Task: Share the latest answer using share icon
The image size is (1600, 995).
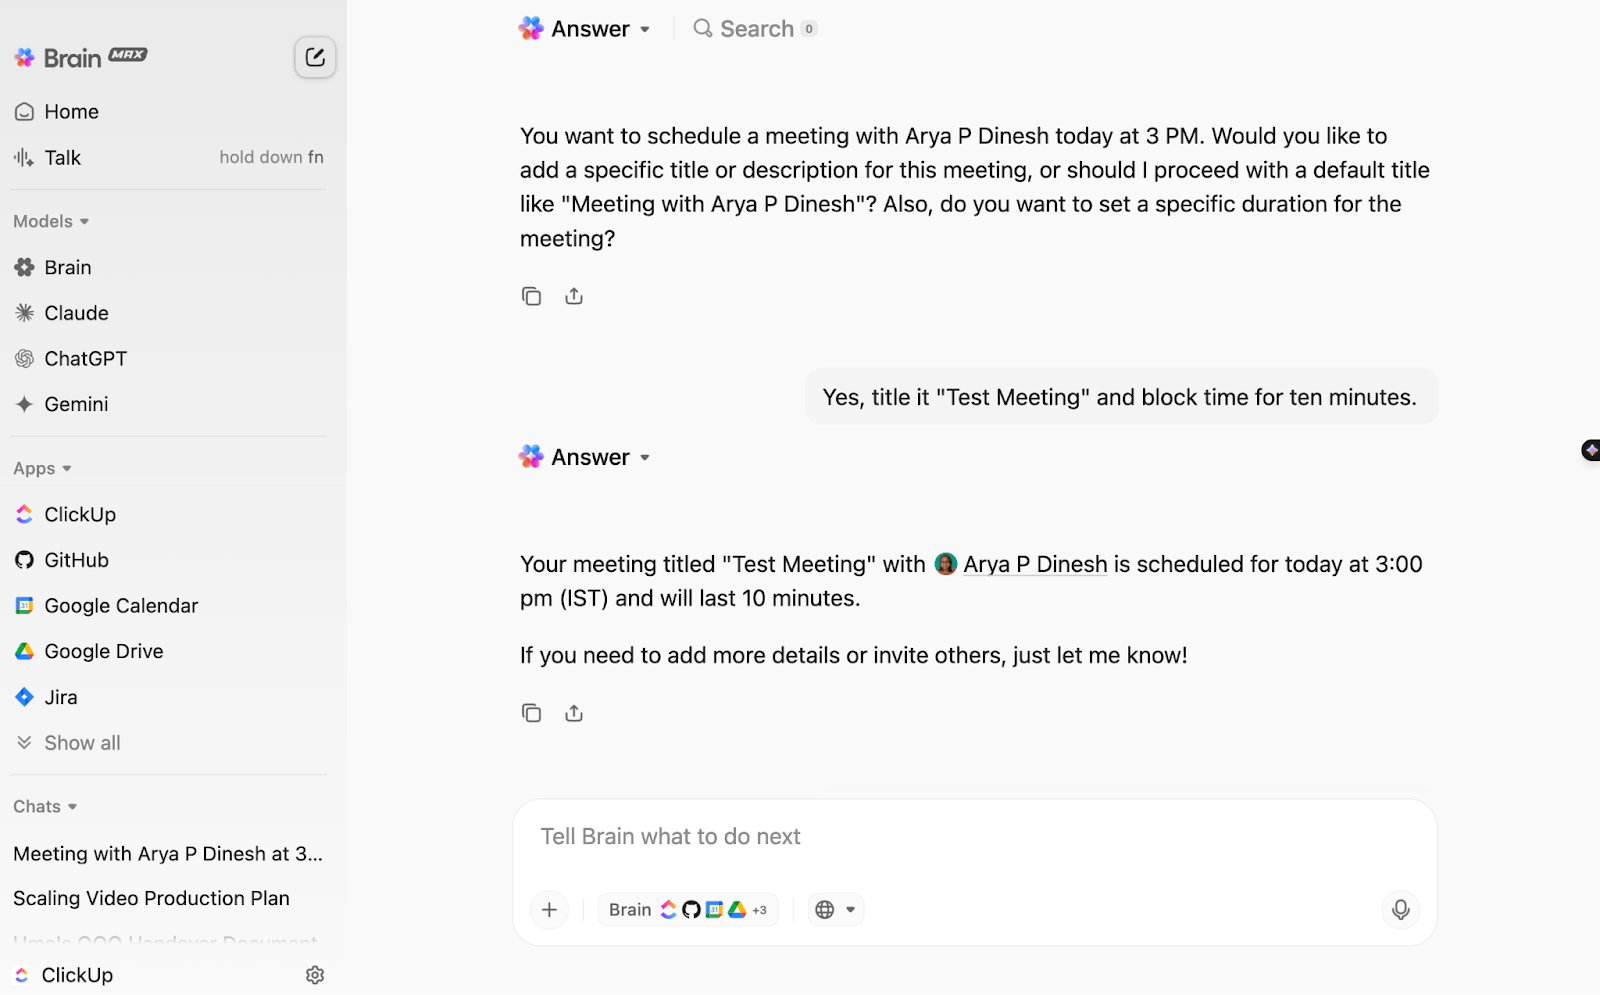Action: point(574,713)
